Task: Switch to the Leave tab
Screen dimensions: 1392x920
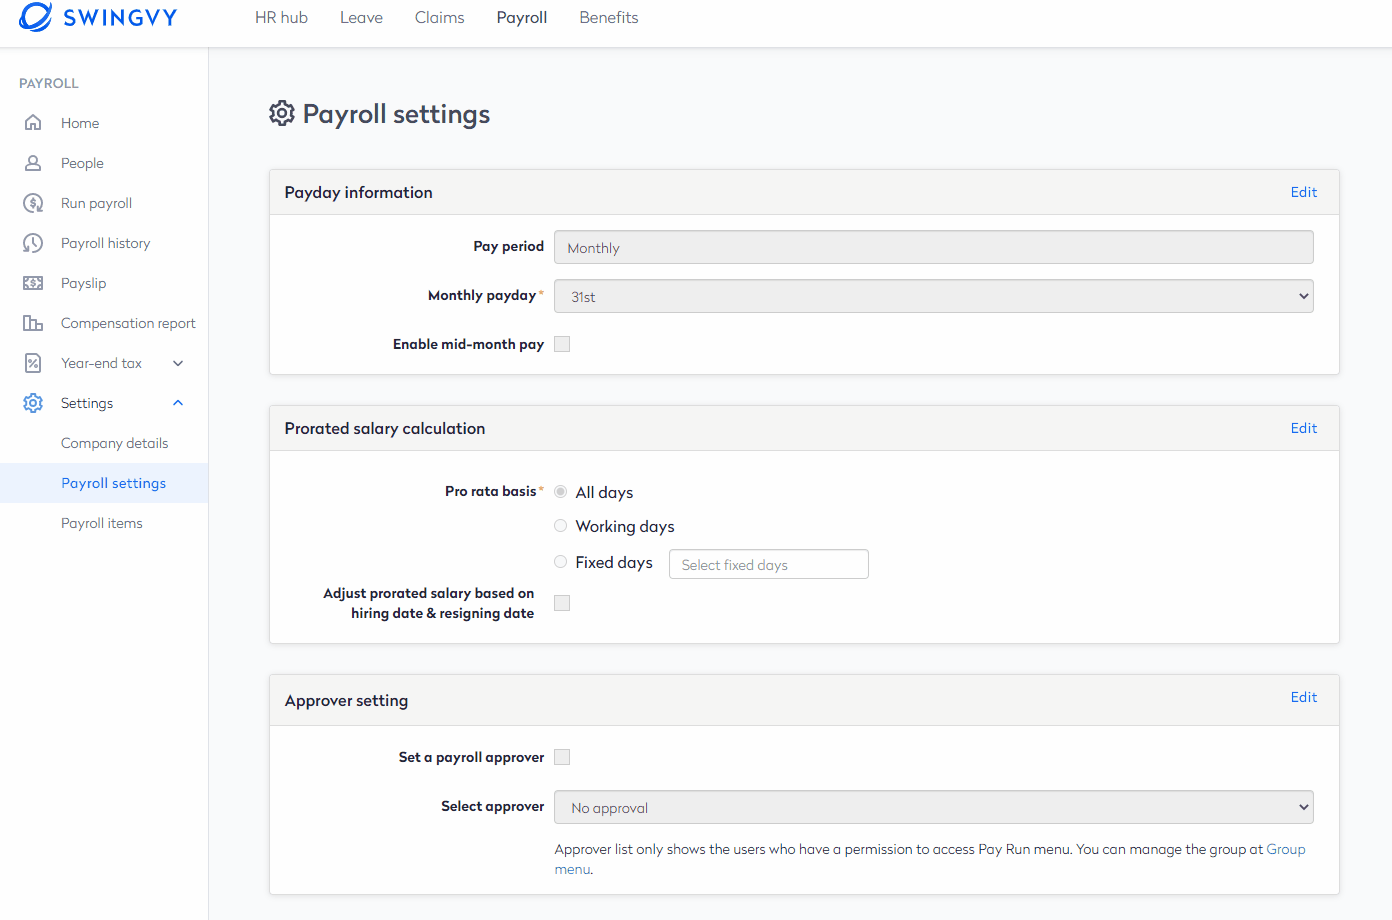Action: point(361,17)
